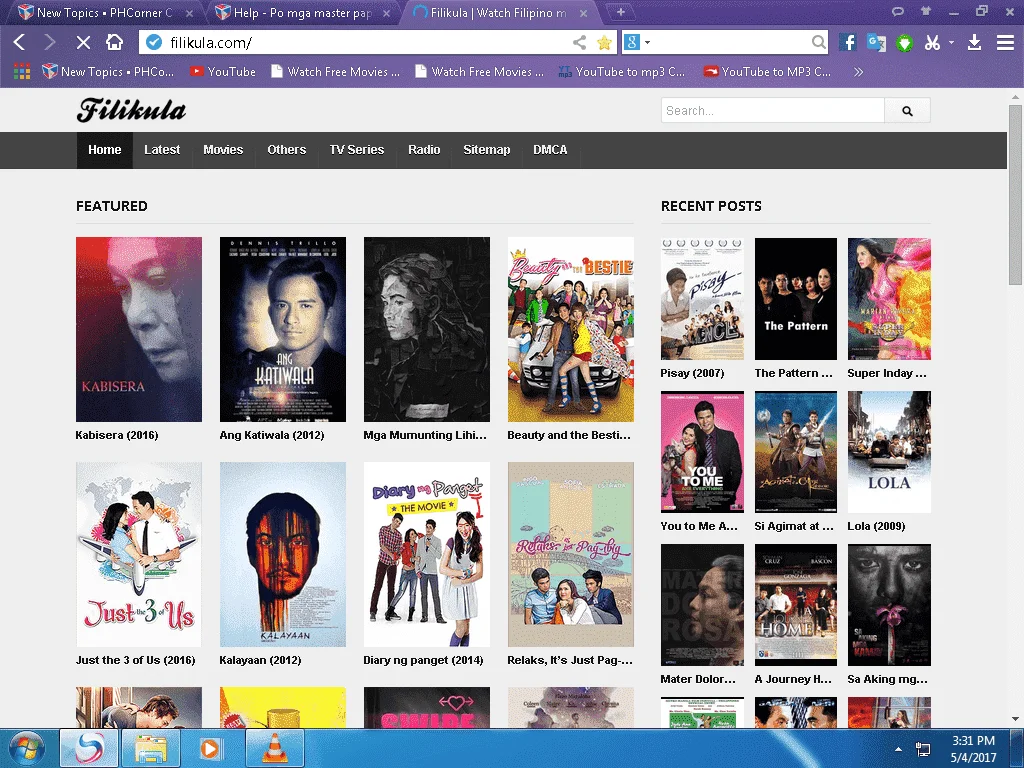Open the Lola (2009) recent post link
Screen dimensions: 1024x768
[876, 526]
